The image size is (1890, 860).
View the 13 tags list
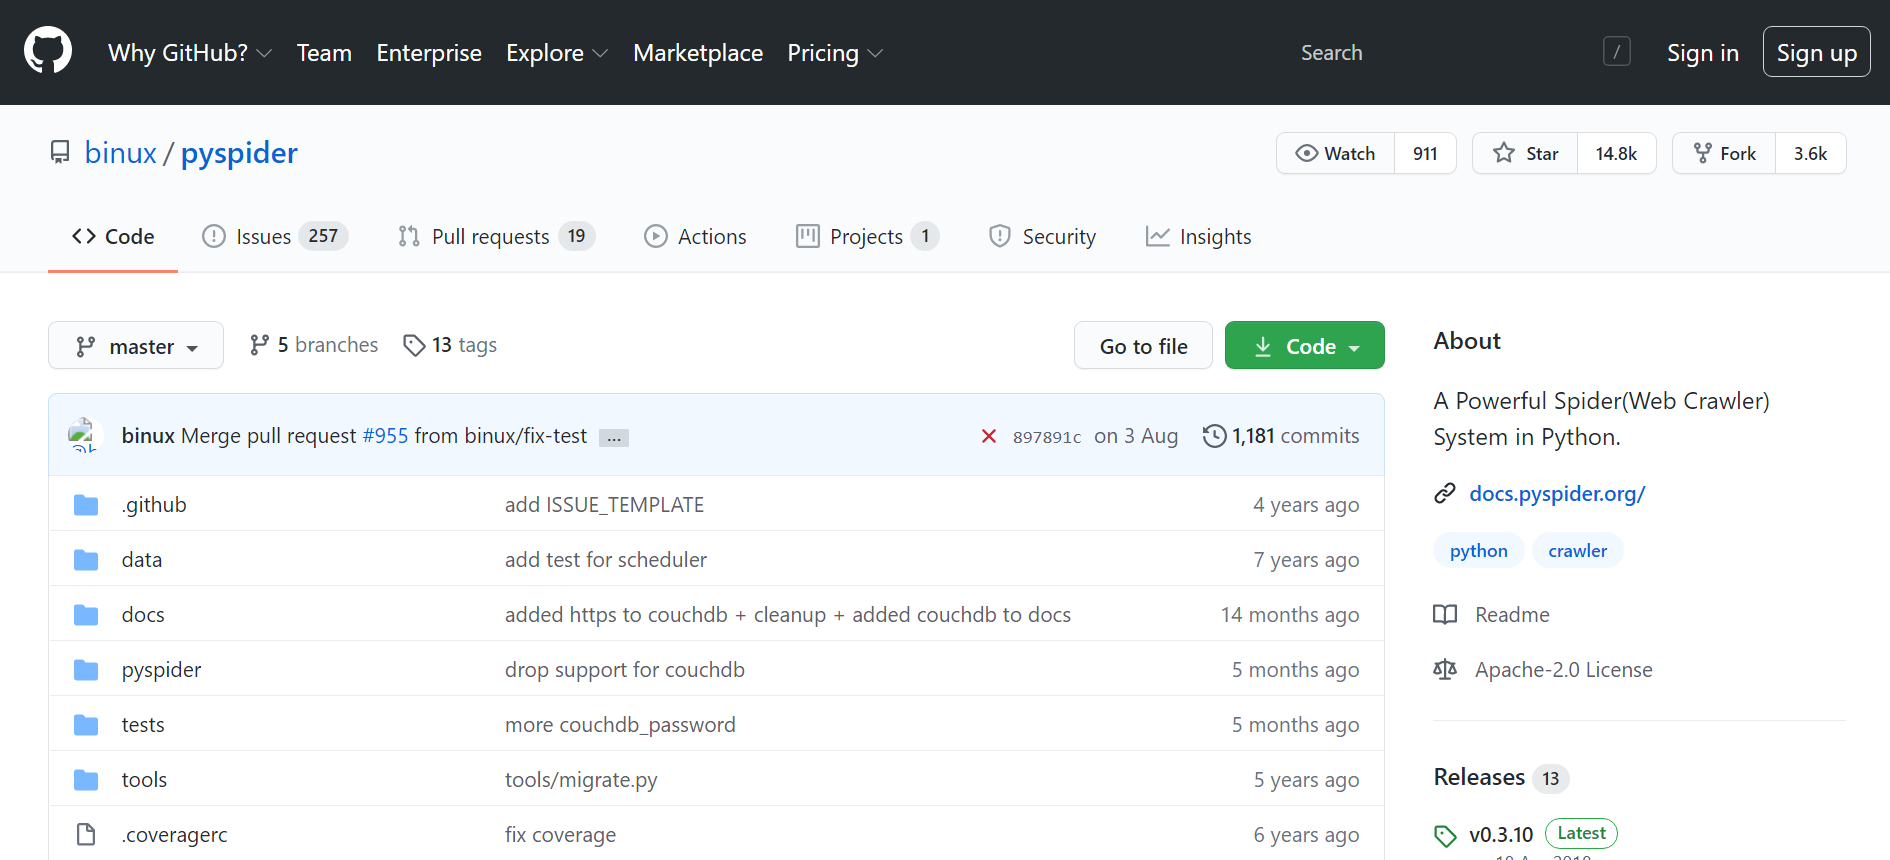point(450,345)
